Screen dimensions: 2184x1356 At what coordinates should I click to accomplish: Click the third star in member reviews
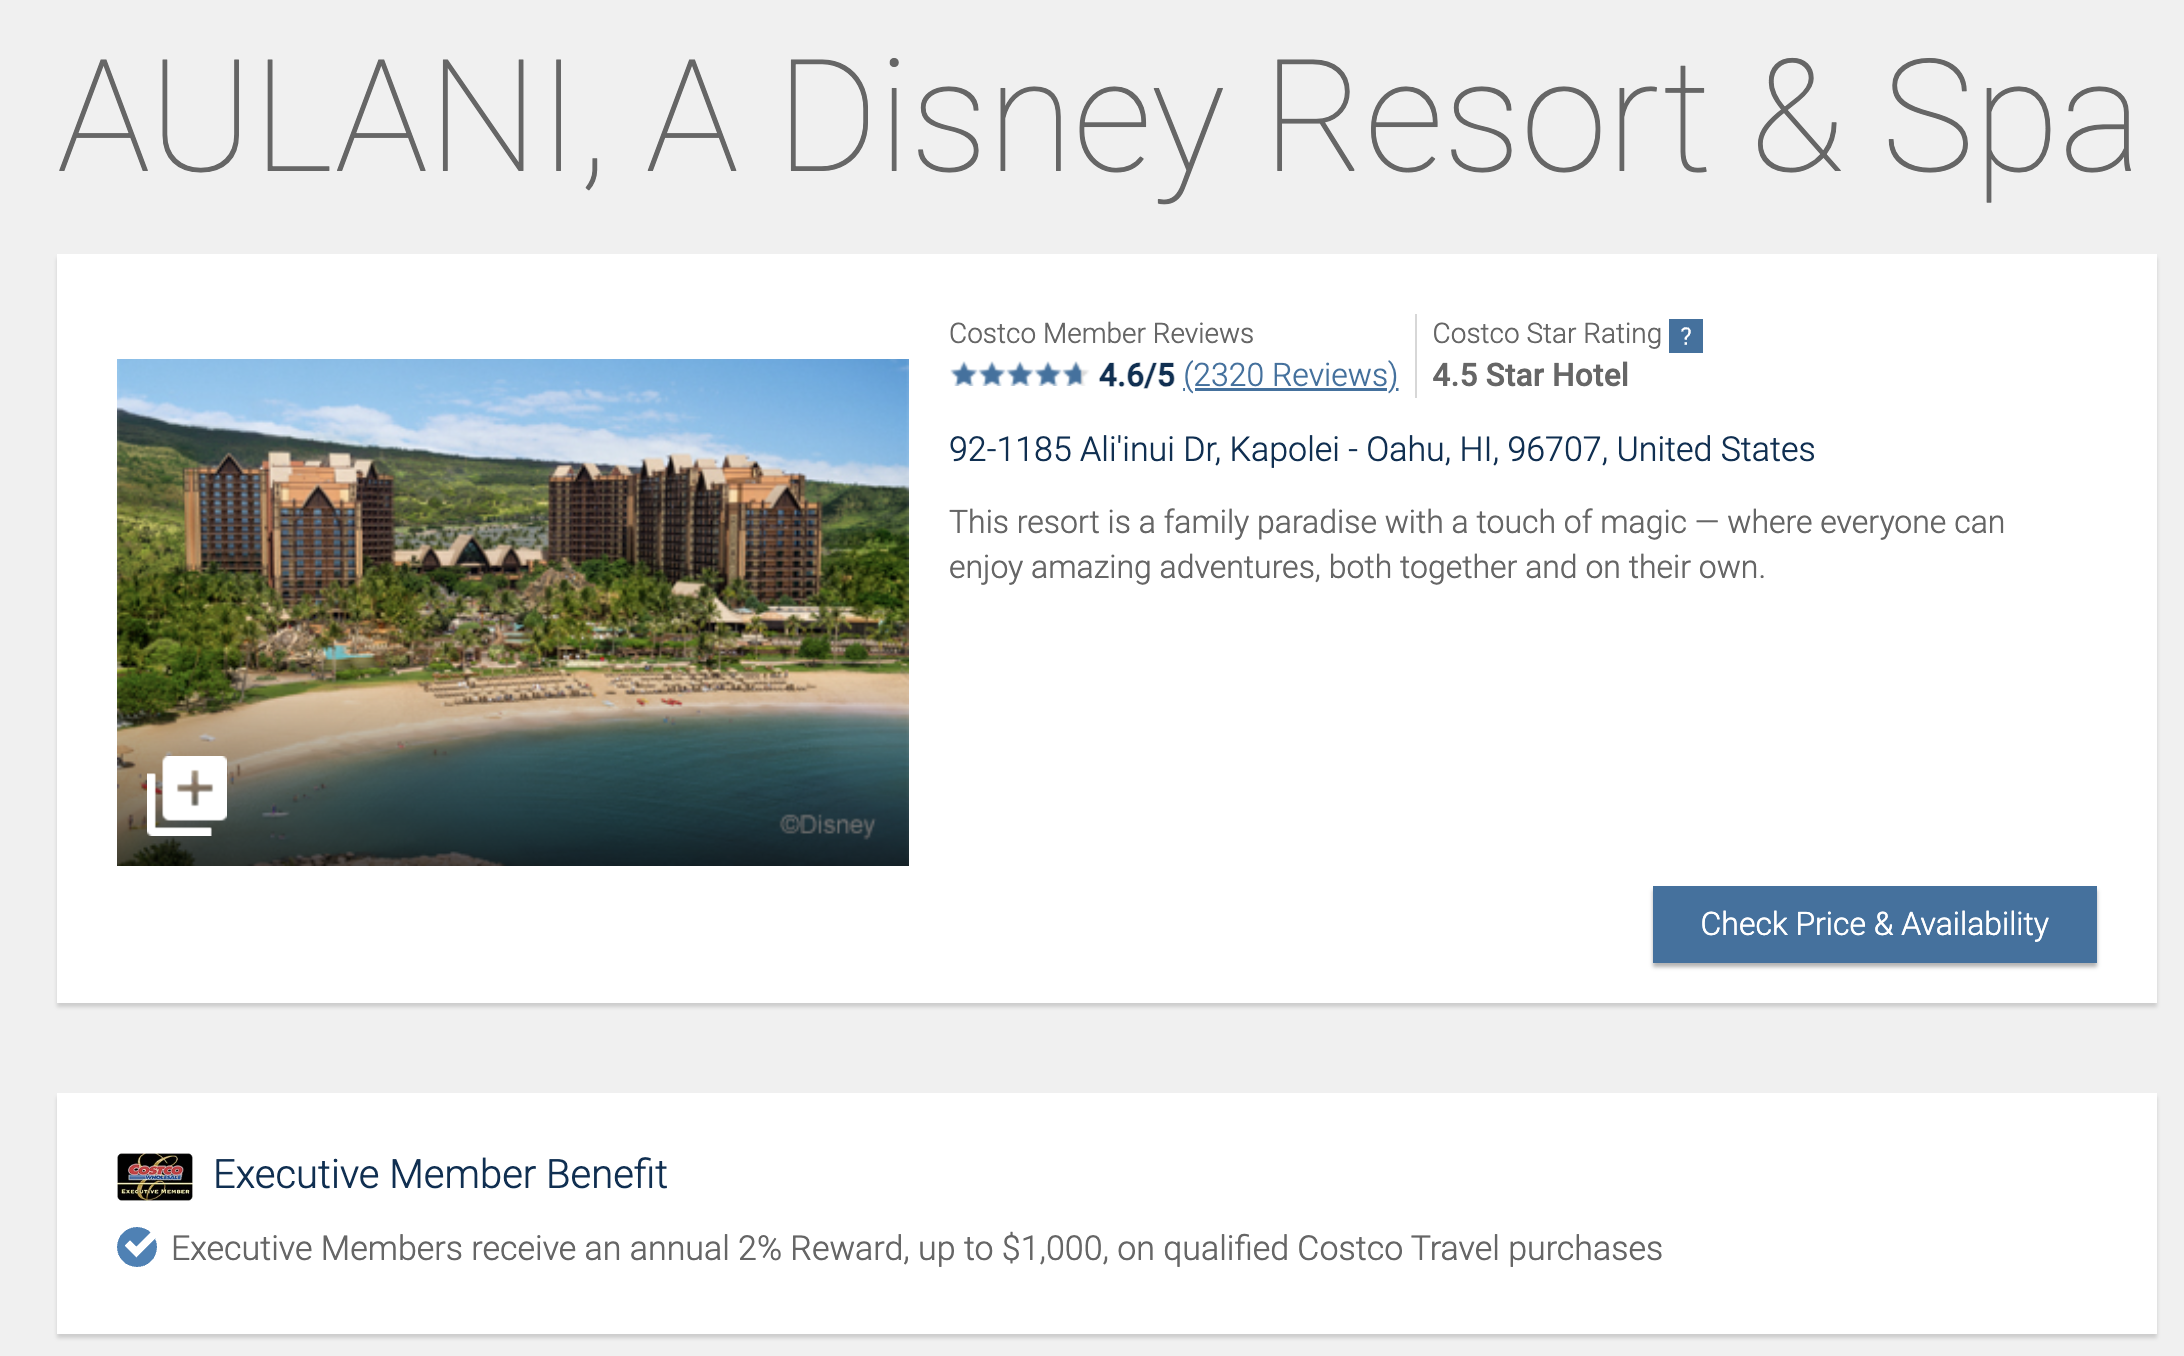[x=1019, y=376]
